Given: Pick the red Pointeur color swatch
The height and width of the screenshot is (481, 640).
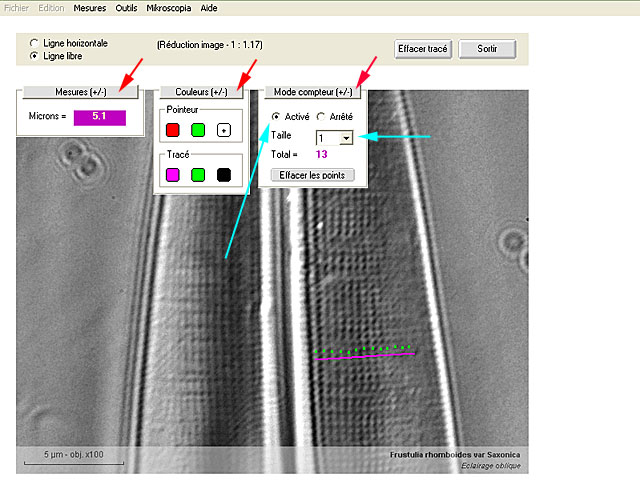Looking at the screenshot, I should coord(173,130).
